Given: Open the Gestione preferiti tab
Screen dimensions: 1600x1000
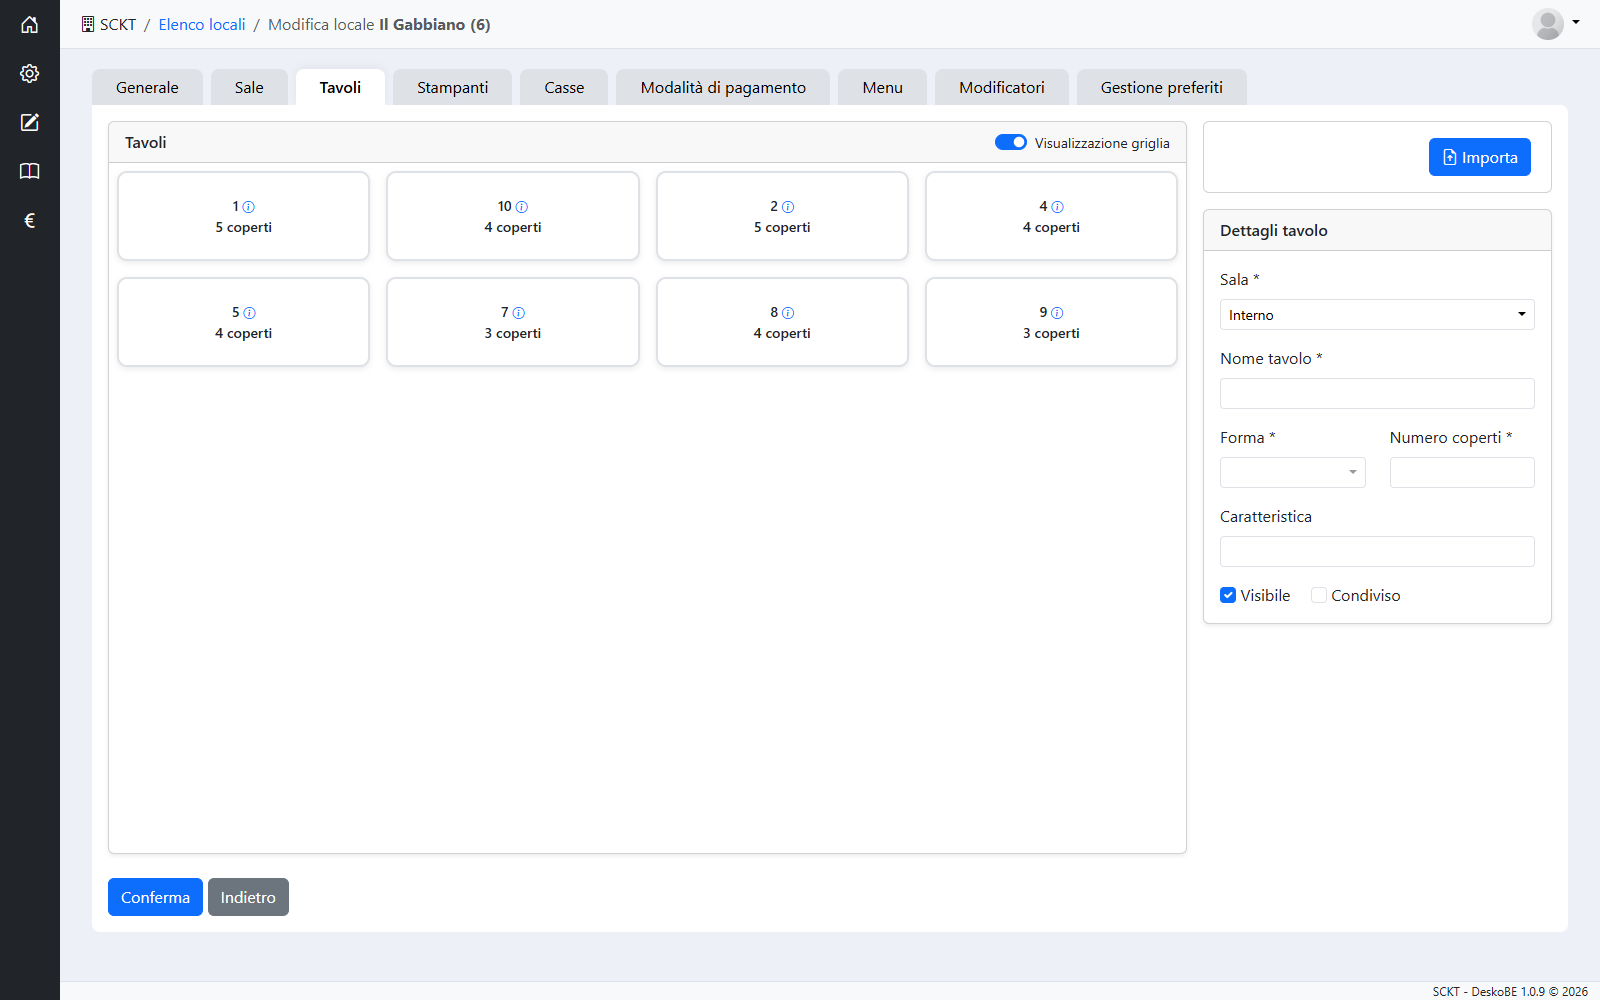Looking at the screenshot, I should [x=1162, y=87].
